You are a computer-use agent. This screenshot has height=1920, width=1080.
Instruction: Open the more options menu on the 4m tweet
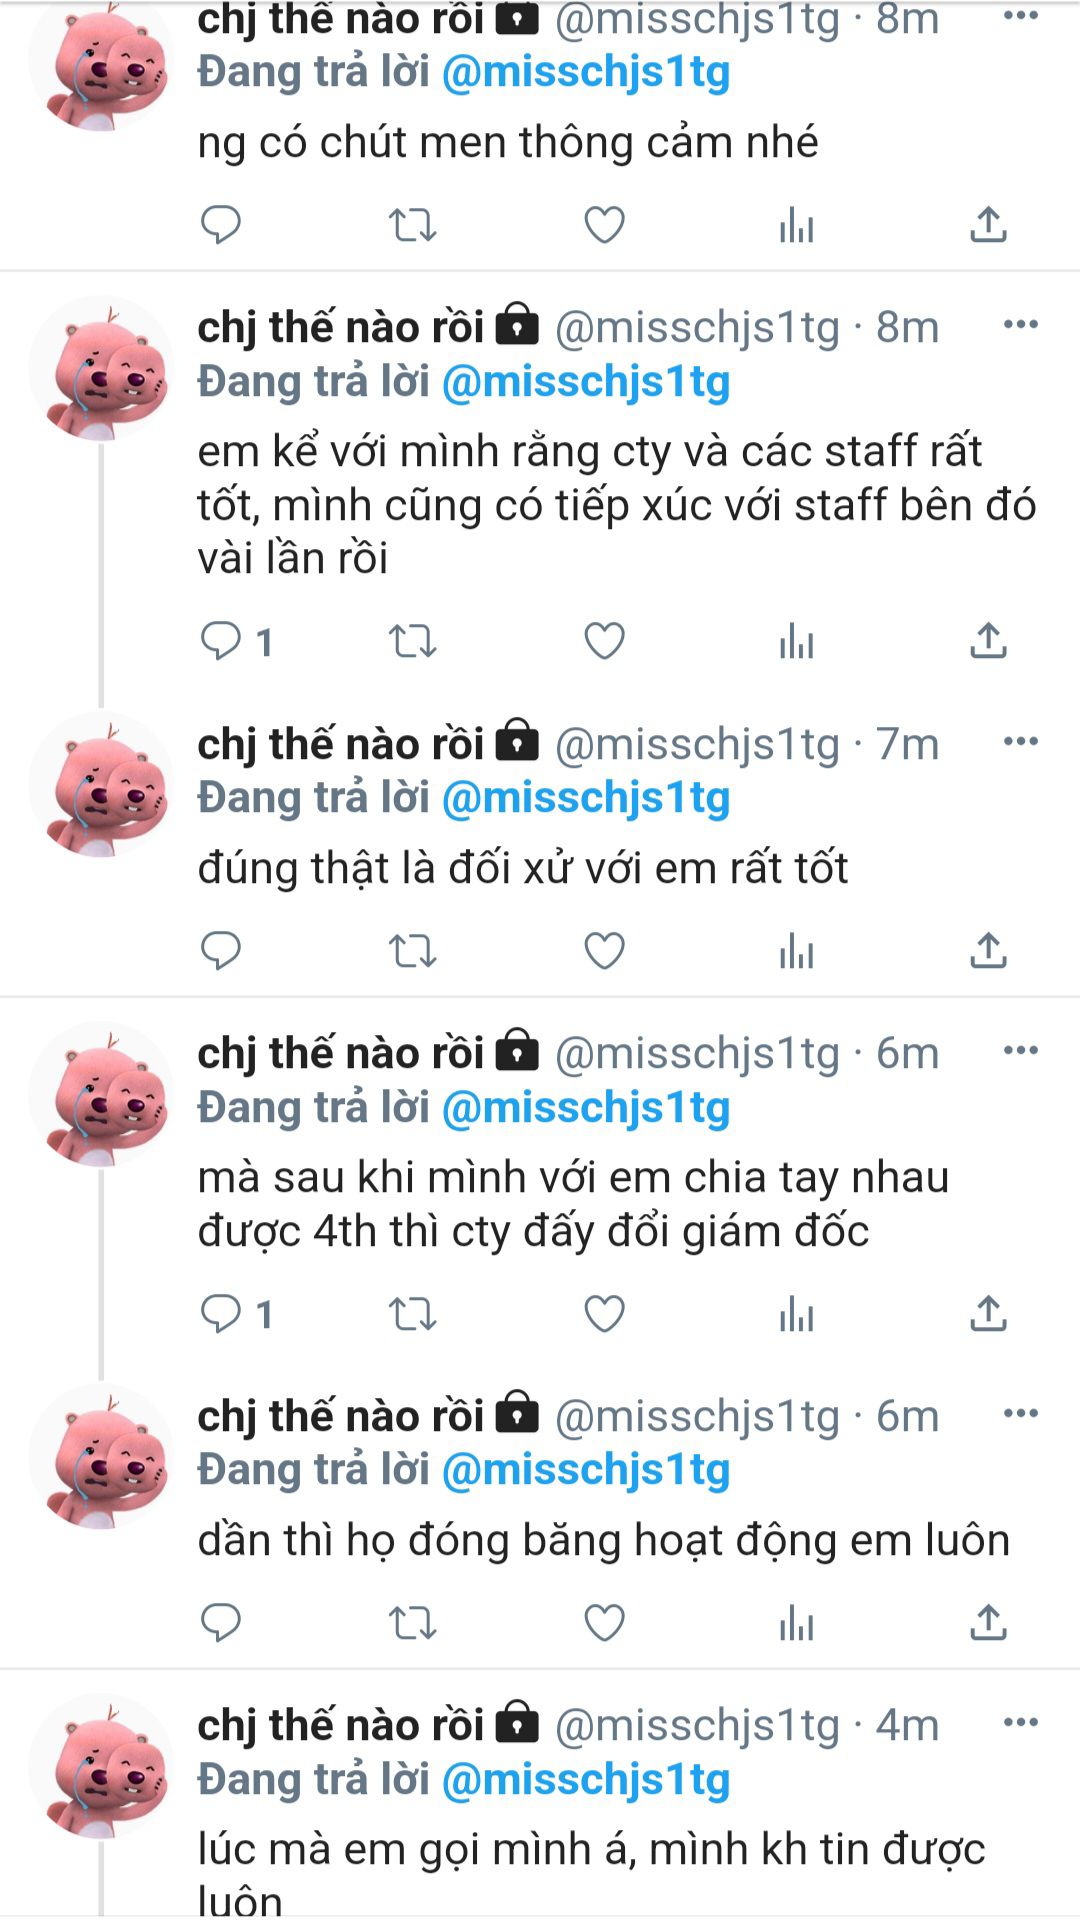(1020, 1722)
